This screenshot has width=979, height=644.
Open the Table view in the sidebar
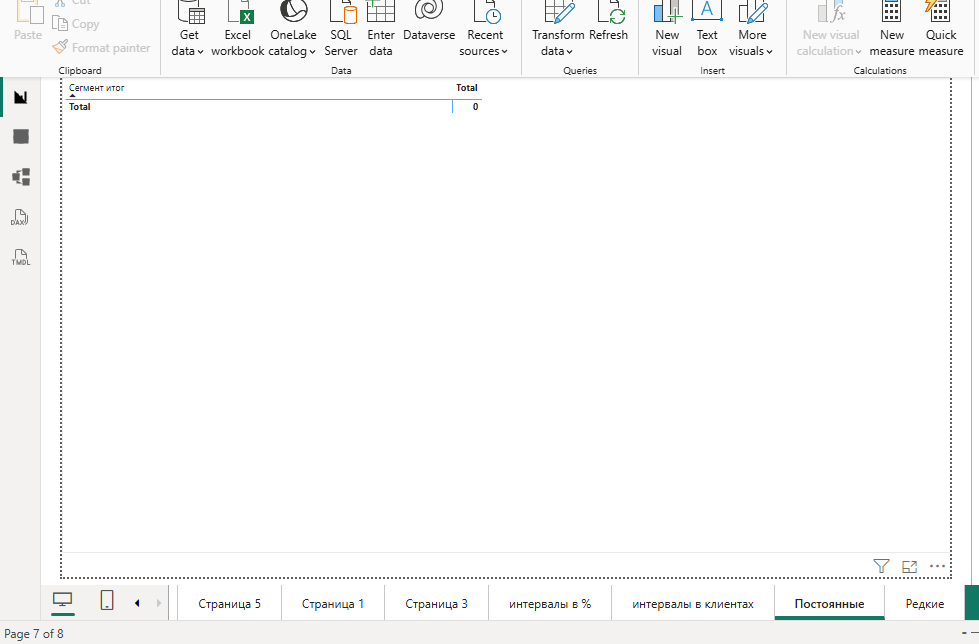click(x=21, y=137)
